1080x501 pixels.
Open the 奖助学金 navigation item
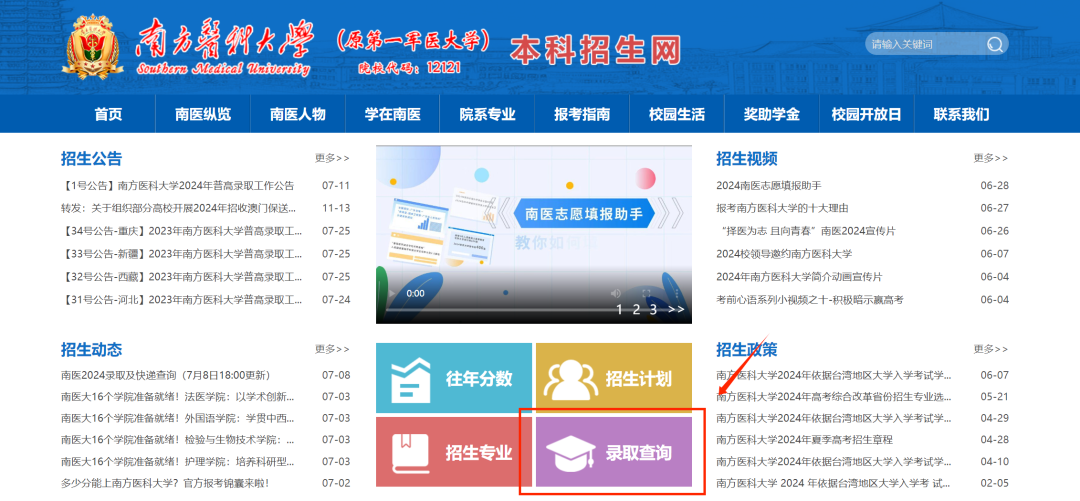click(x=771, y=114)
